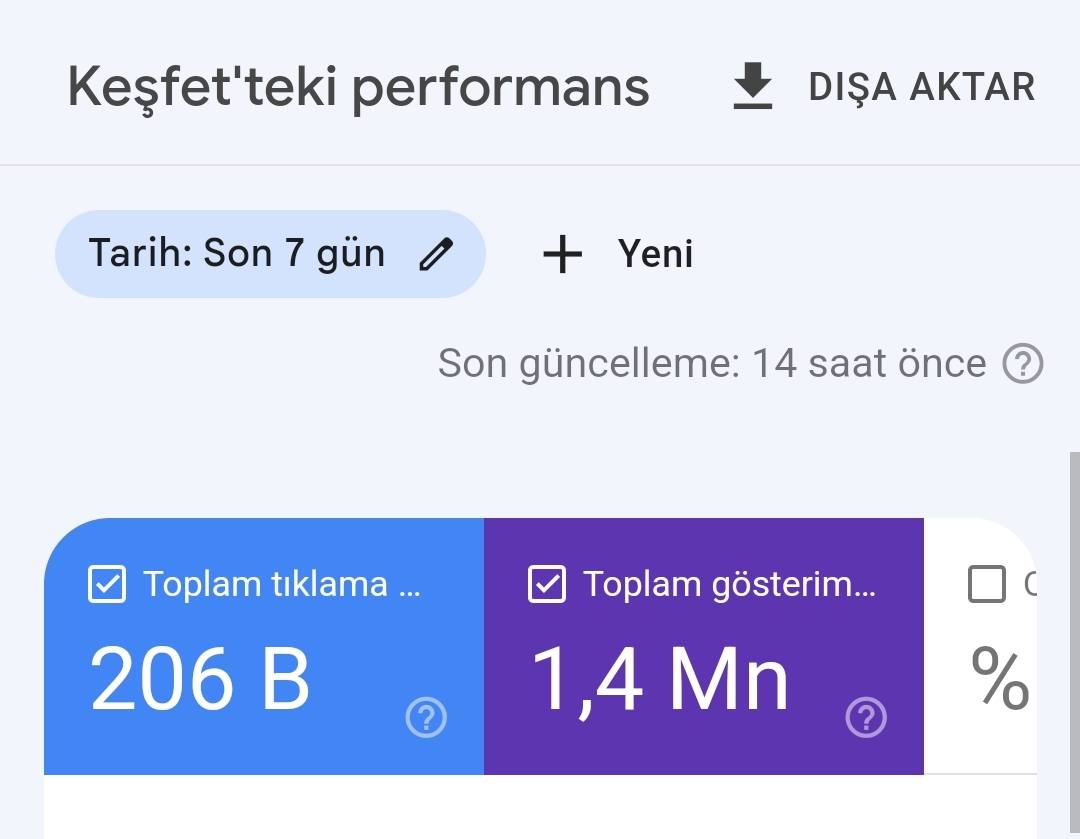Click the Keşfet'teki performans page title
The width and height of the screenshot is (1080, 839).
pyautogui.click(x=358, y=87)
